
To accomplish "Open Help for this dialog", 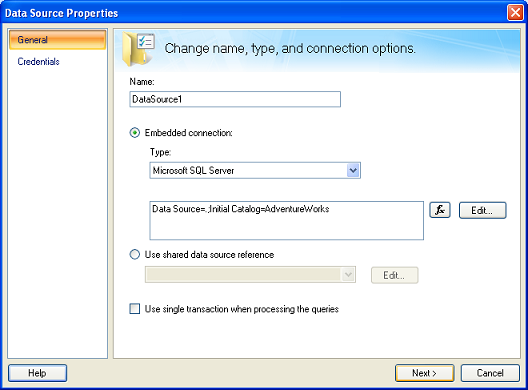I will pyautogui.click(x=37, y=373).
